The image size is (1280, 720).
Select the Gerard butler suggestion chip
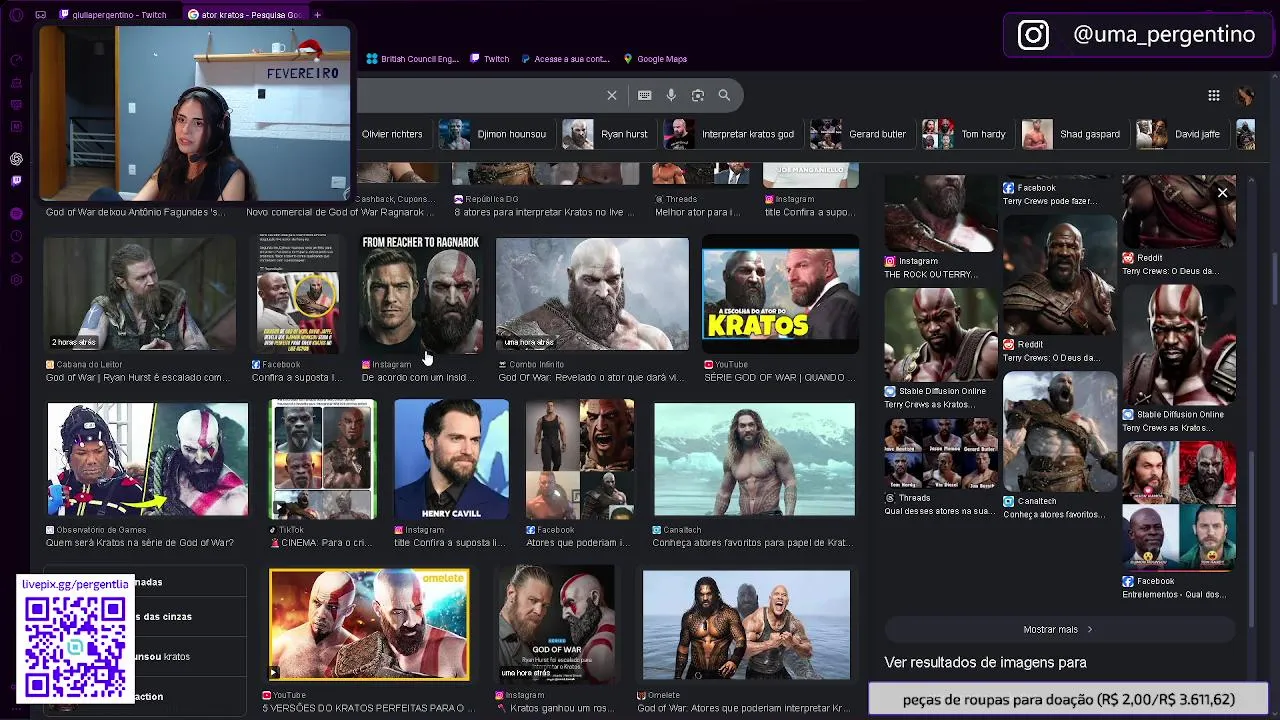click(861, 134)
